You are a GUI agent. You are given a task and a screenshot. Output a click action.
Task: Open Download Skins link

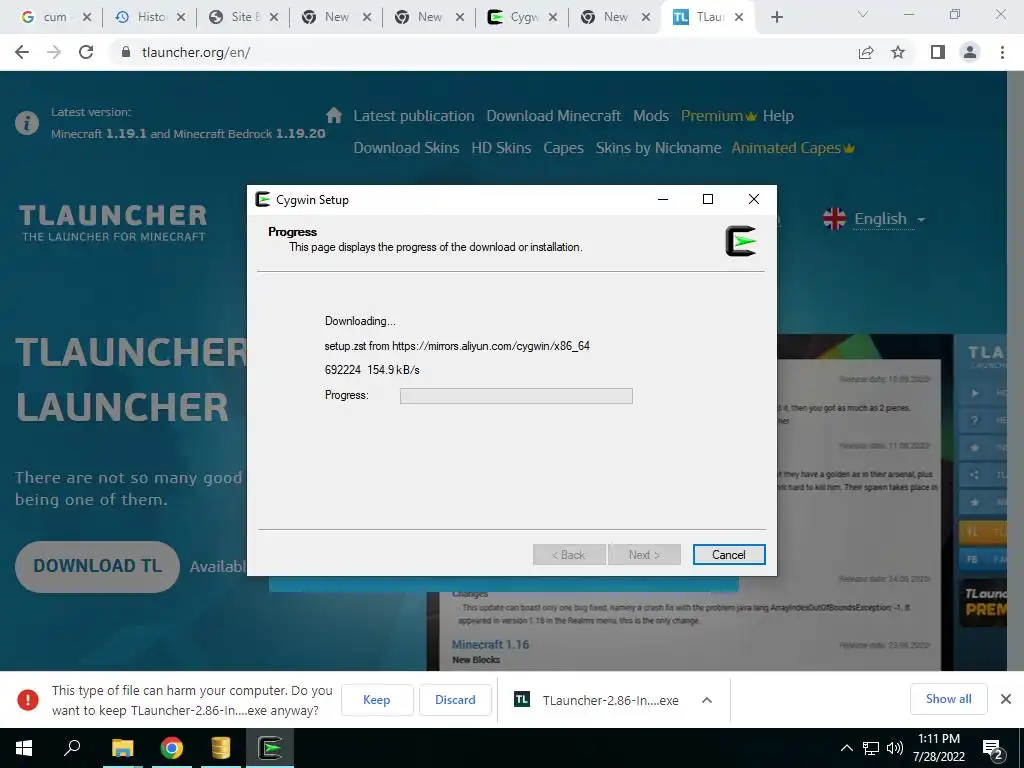pos(406,148)
